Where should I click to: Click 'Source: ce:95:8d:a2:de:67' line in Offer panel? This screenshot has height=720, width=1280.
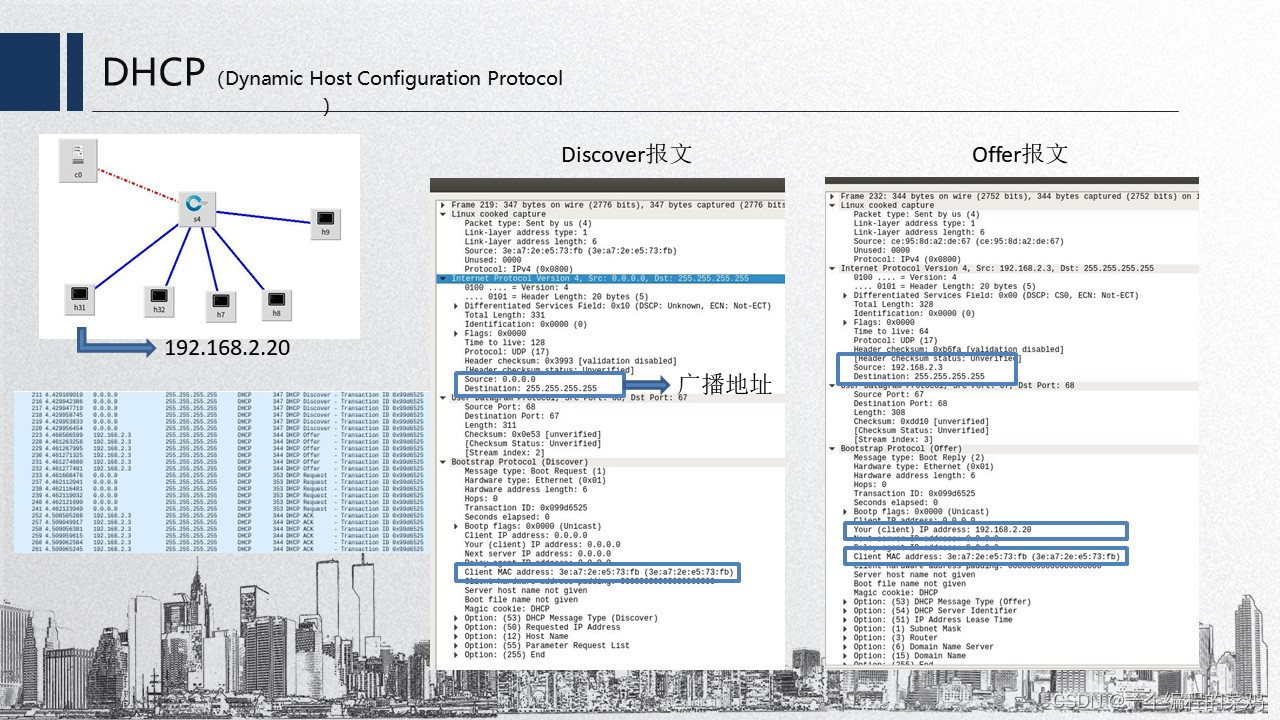[958, 241]
